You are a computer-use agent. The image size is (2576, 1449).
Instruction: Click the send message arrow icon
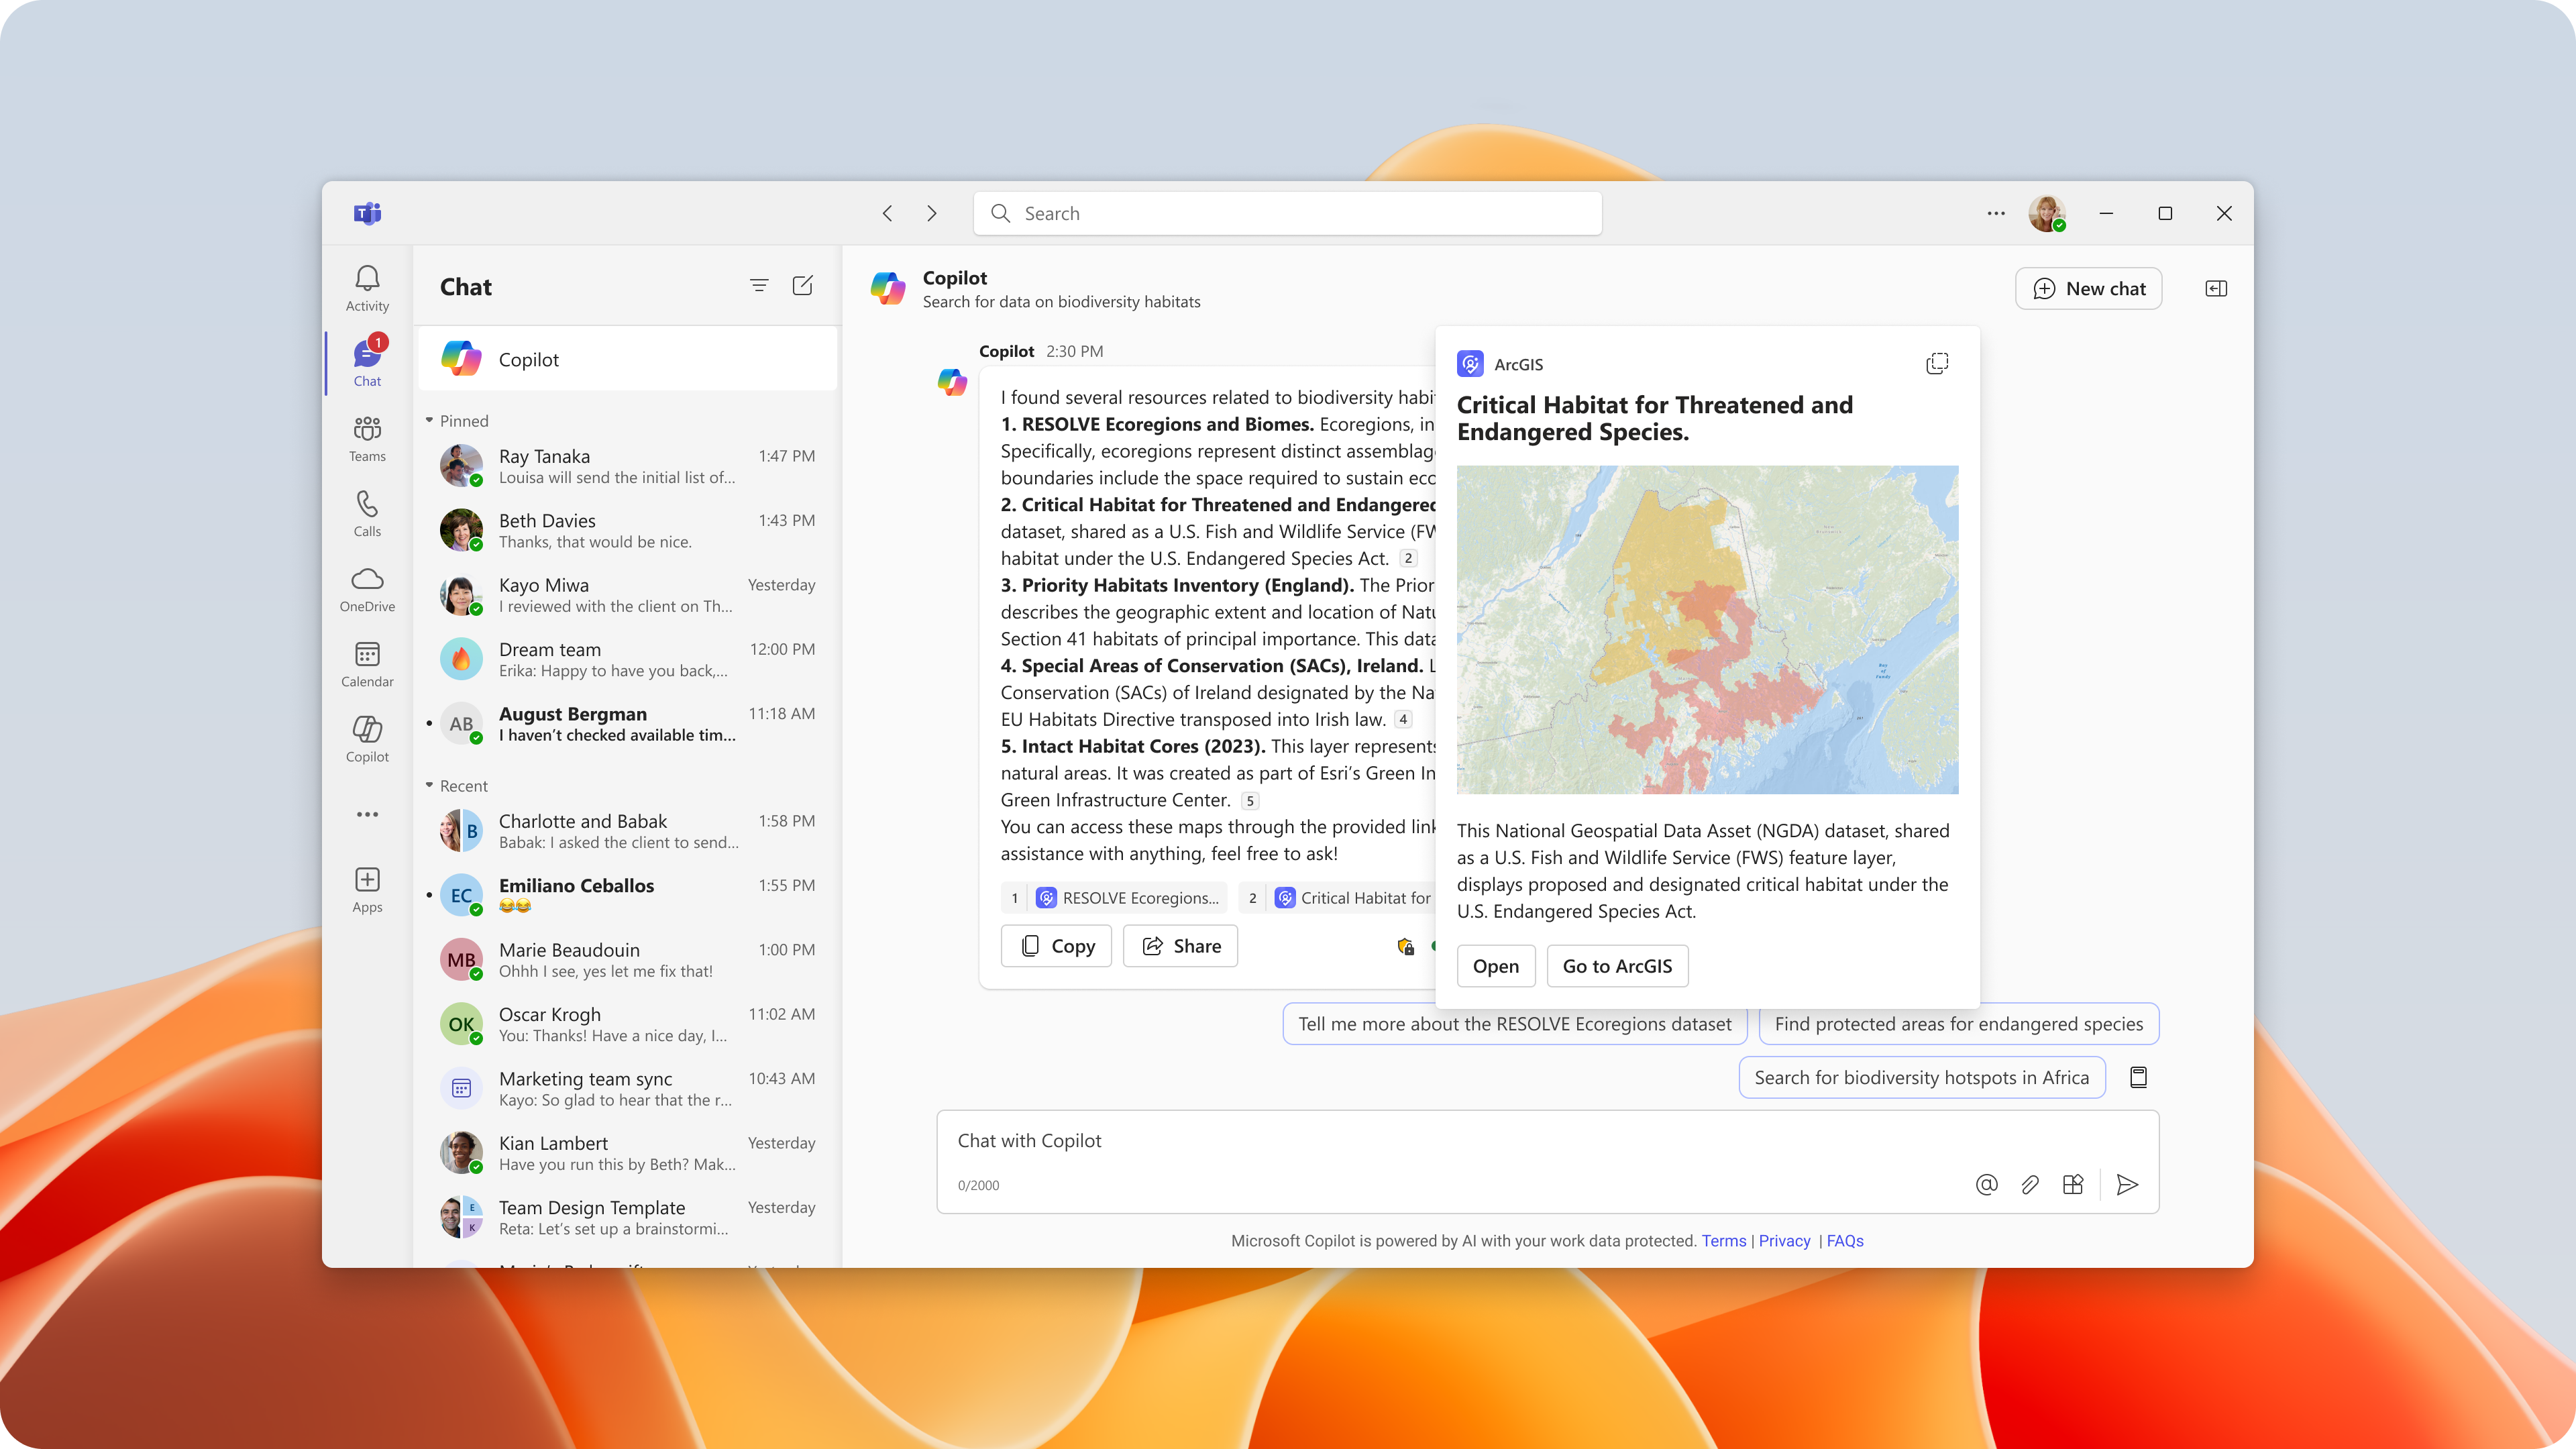point(2127,1184)
